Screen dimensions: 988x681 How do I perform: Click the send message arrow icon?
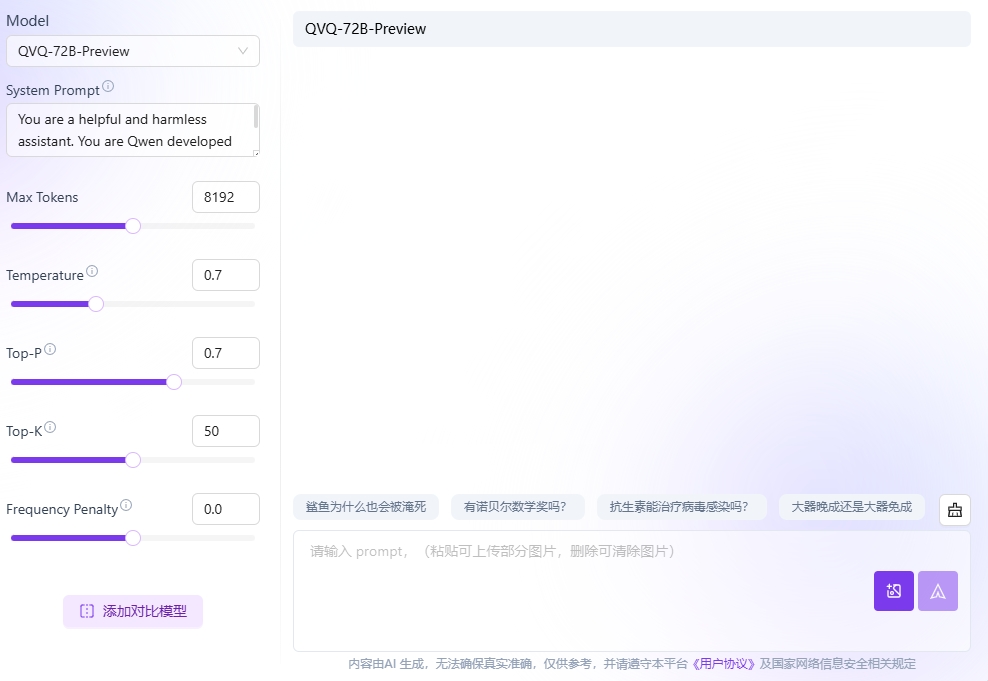pos(938,591)
